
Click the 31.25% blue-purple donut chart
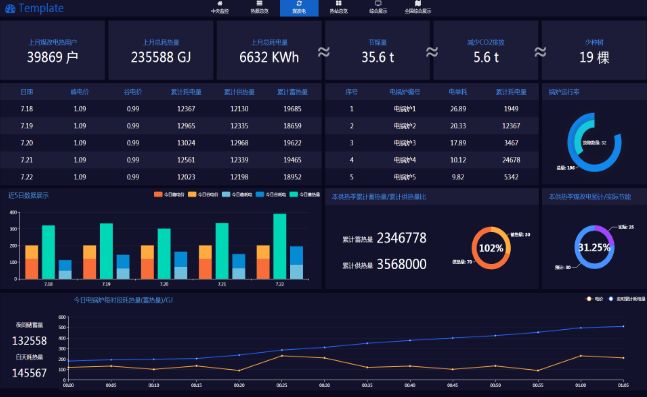[x=594, y=247]
